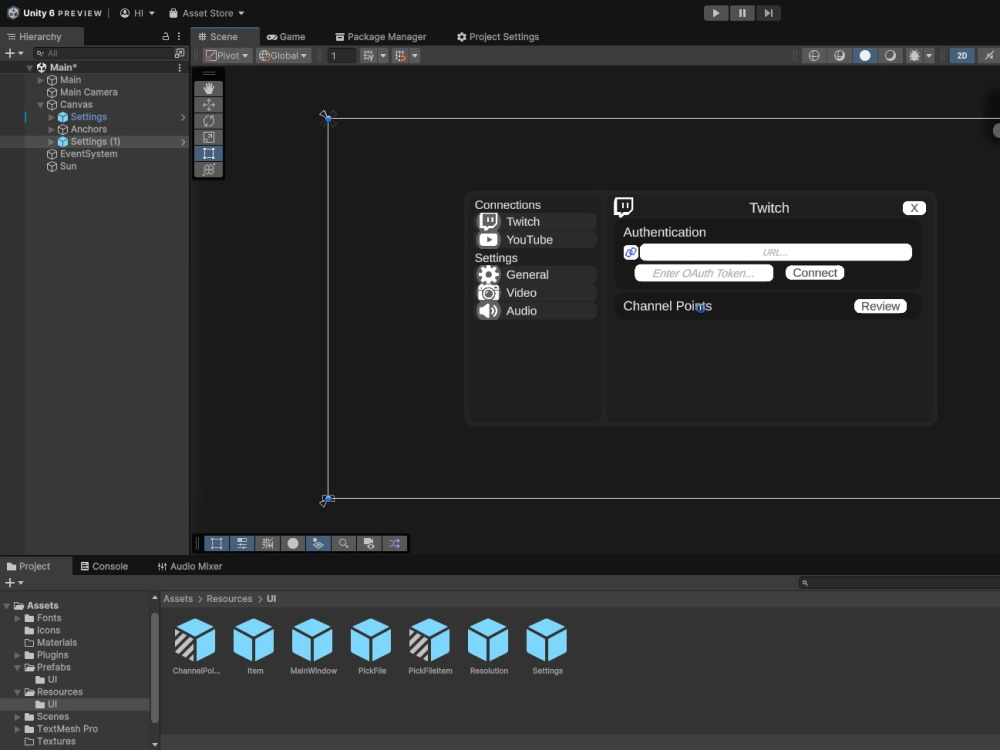Viewport: 1000px width, 750px height.
Task: Toggle 2D scene view mode
Action: 962,56
